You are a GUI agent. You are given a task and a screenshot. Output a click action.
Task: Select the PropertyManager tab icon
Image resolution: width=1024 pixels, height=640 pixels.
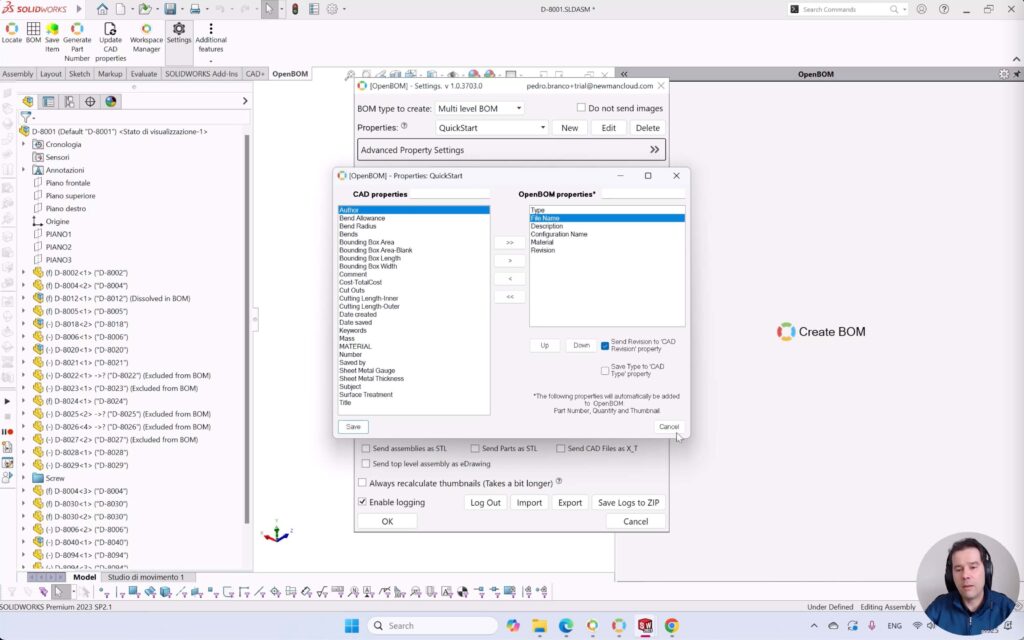pyautogui.click(x=48, y=102)
